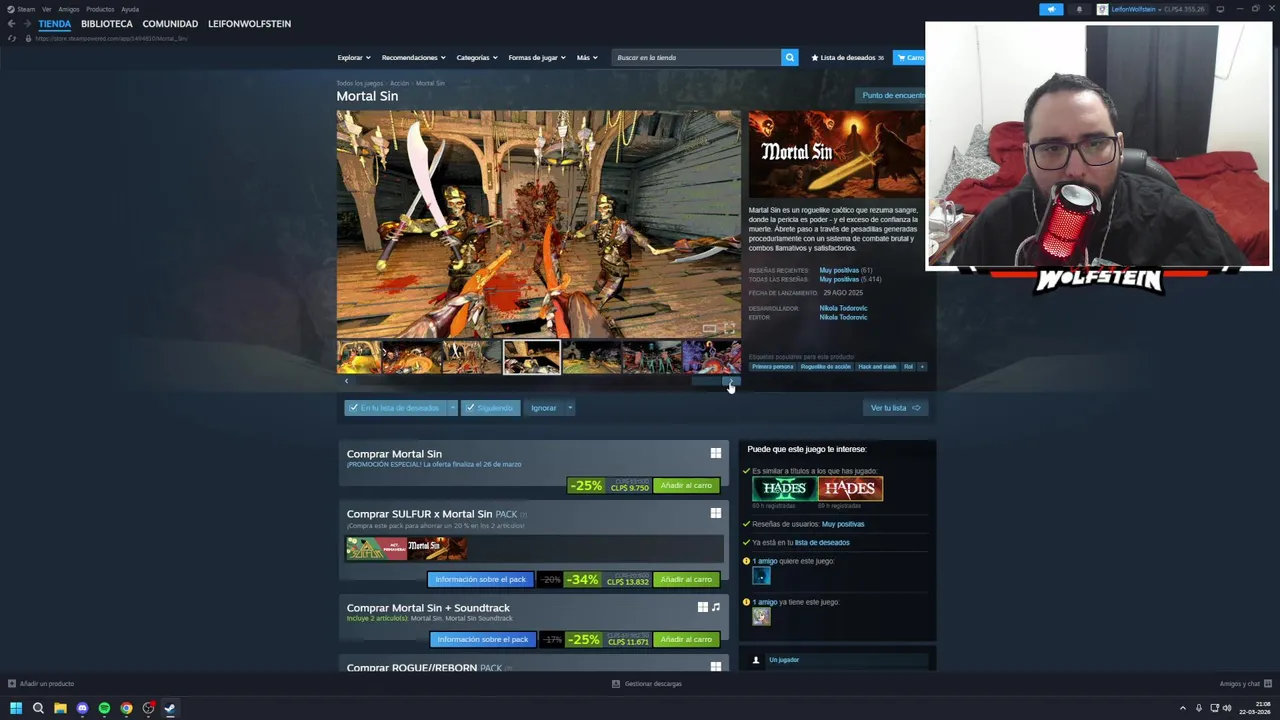
Task: Click the plus button to add tags
Action: pyautogui.click(x=921, y=367)
